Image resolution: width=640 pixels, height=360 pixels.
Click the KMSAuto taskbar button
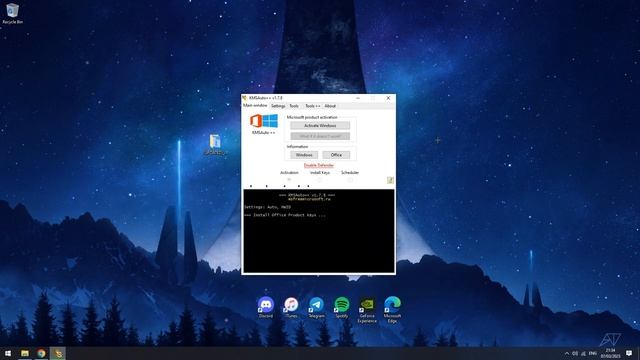58,353
